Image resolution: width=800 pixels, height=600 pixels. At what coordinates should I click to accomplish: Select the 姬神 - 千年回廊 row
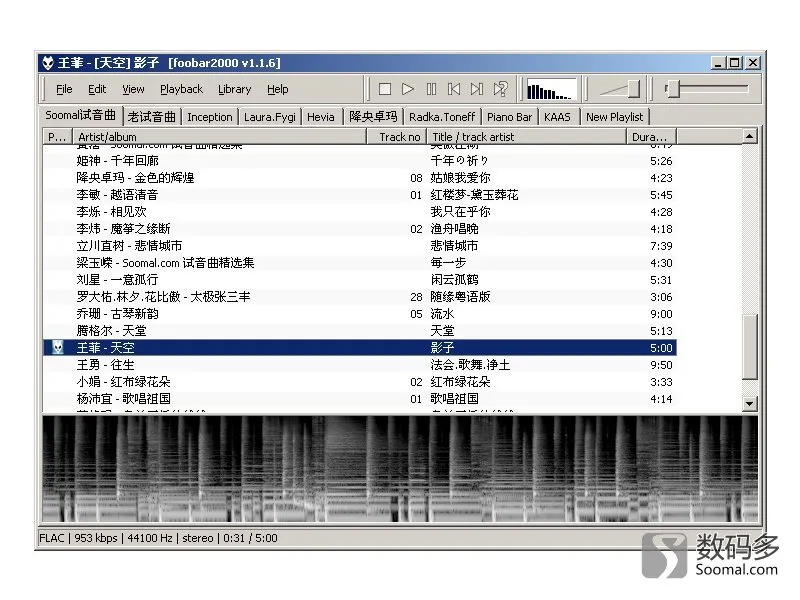point(360,161)
